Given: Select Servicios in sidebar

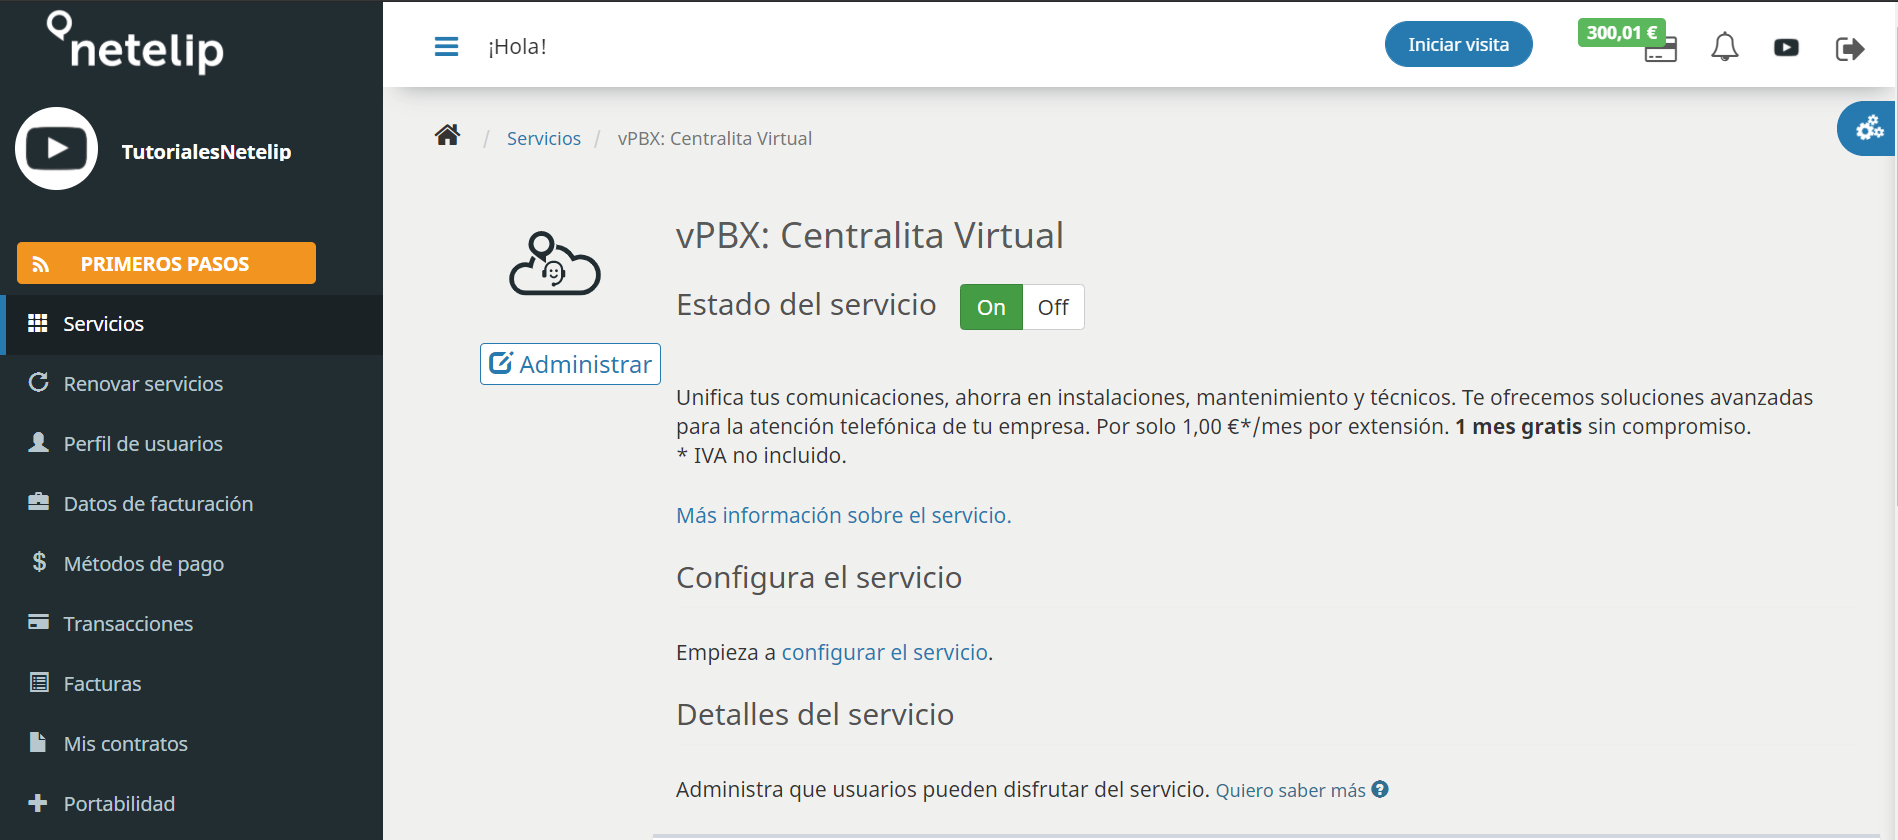Looking at the screenshot, I should (191, 324).
